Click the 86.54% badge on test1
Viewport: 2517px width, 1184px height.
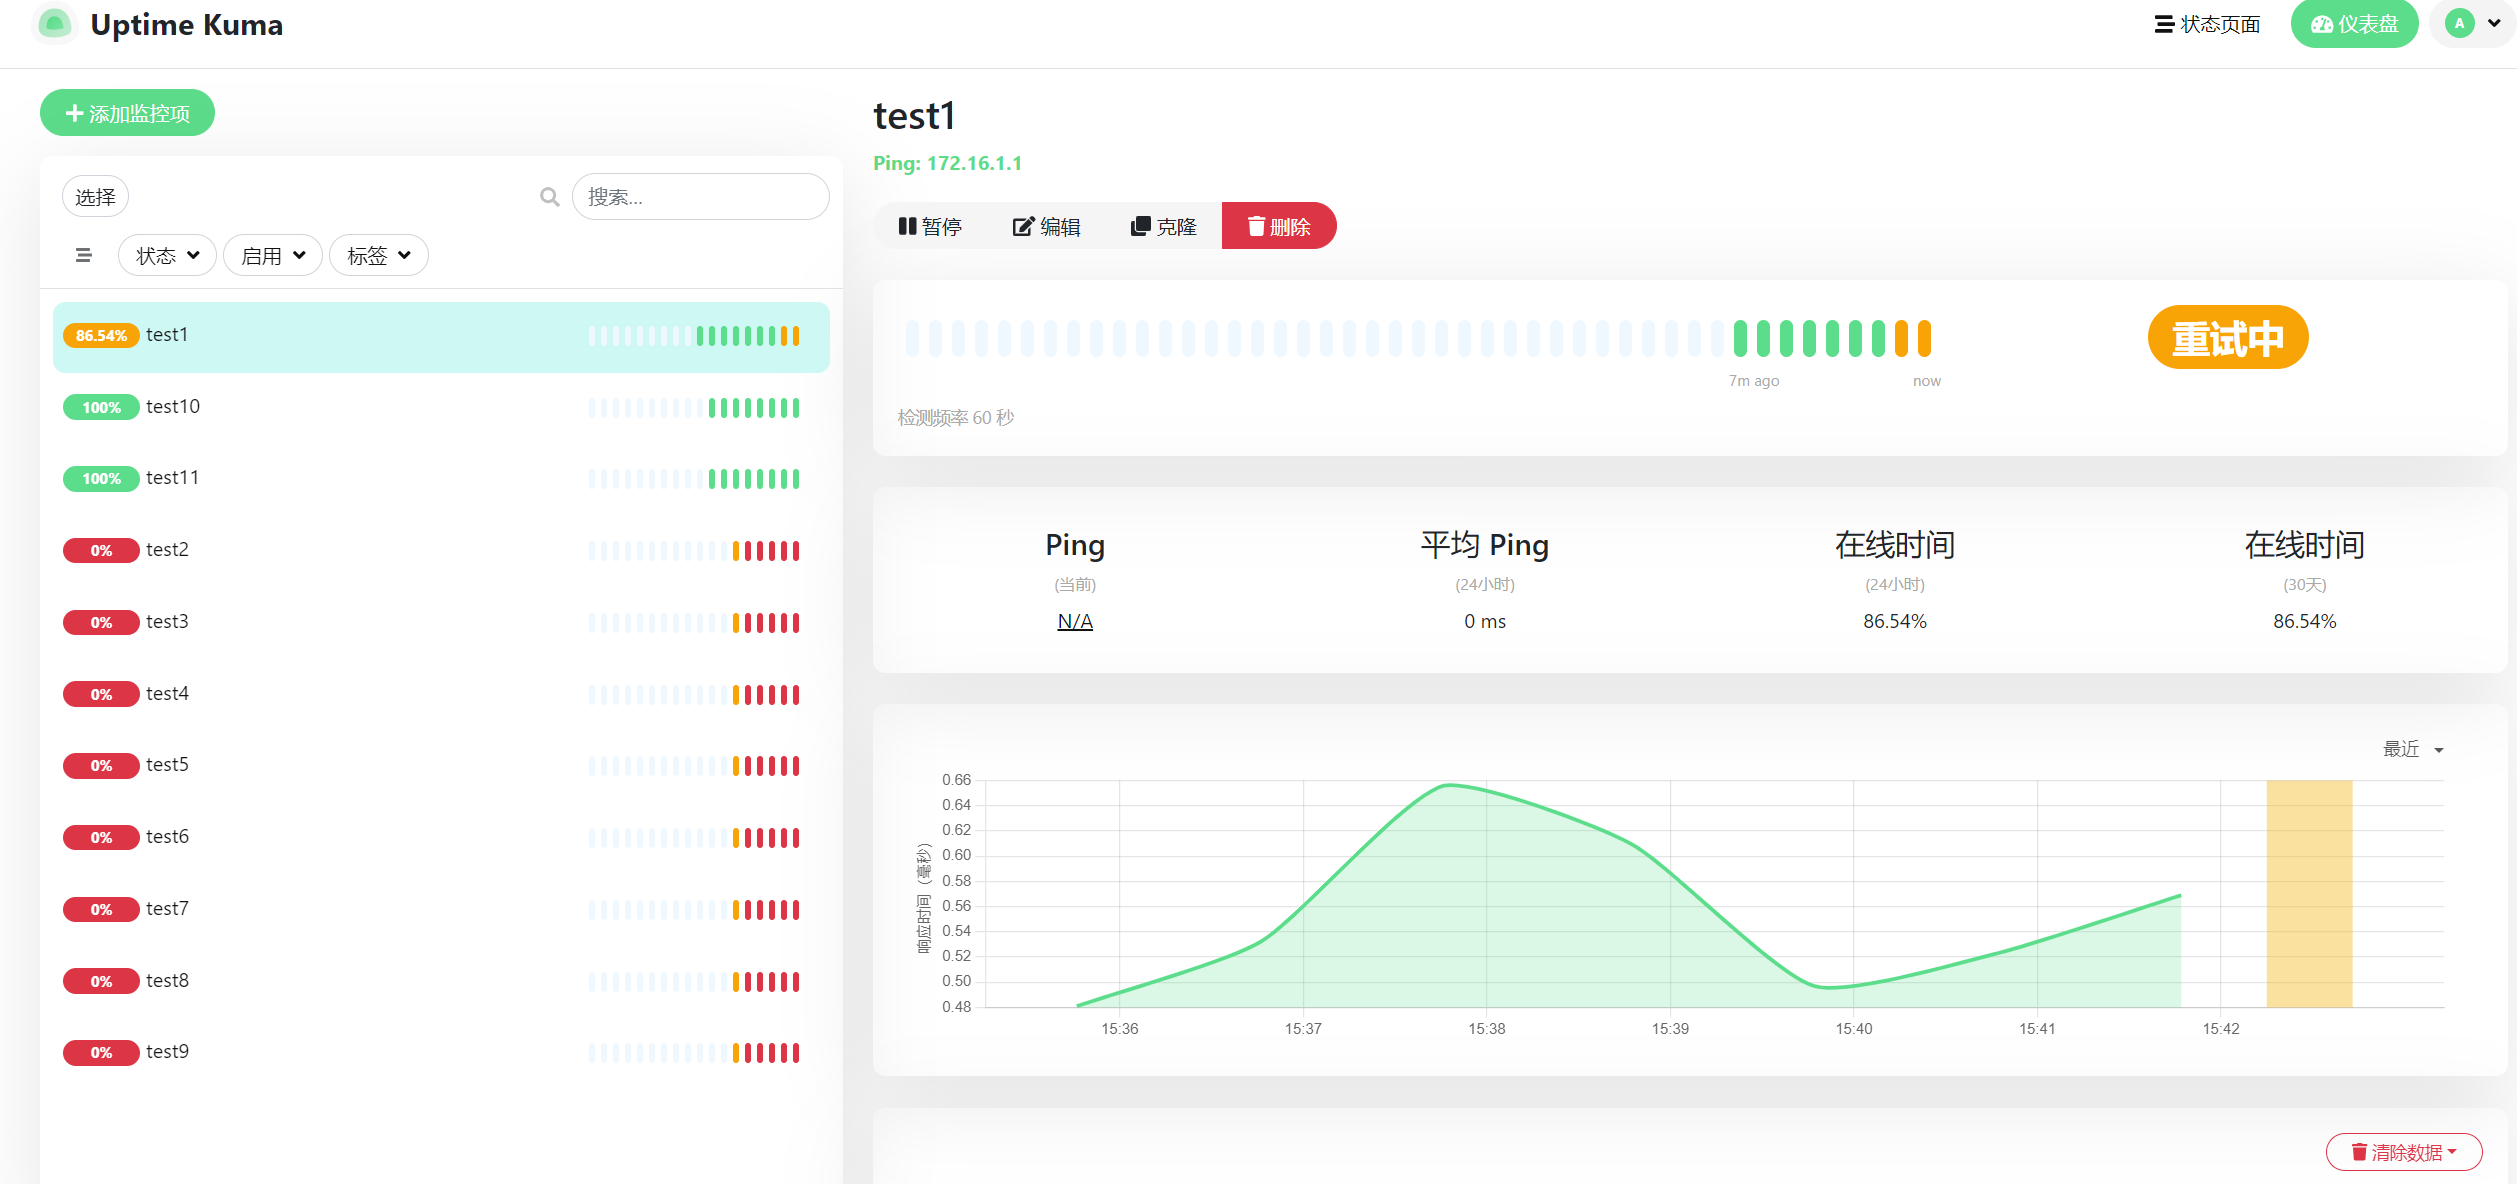[101, 336]
